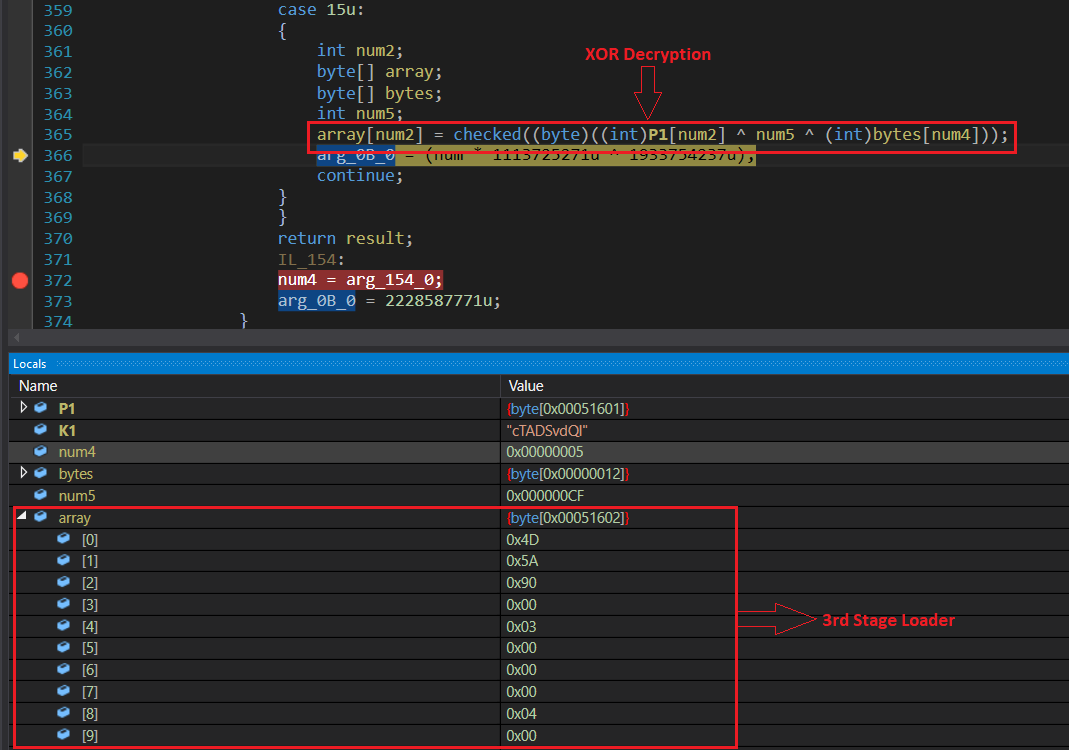
Task: Select value 0x04 of element [8]
Action: click(x=522, y=714)
